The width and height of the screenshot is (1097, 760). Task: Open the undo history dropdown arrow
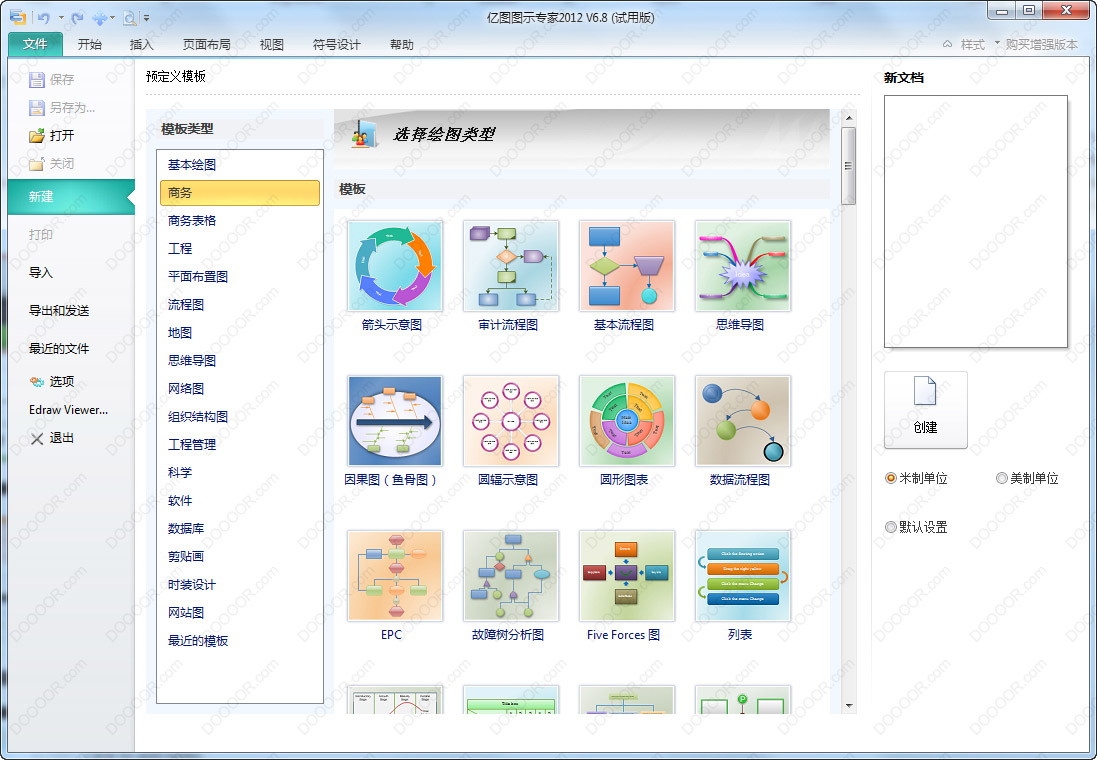pyautogui.click(x=62, y=17)
